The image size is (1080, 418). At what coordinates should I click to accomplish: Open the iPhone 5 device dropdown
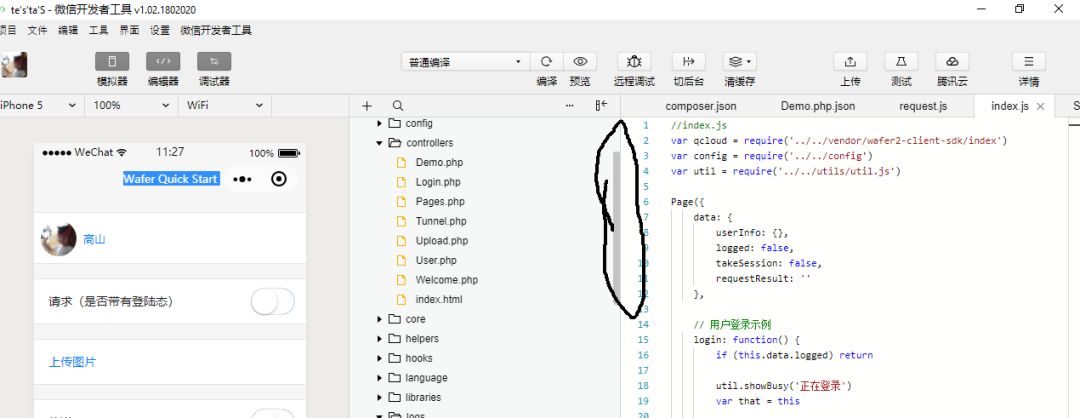coord(39,105)
